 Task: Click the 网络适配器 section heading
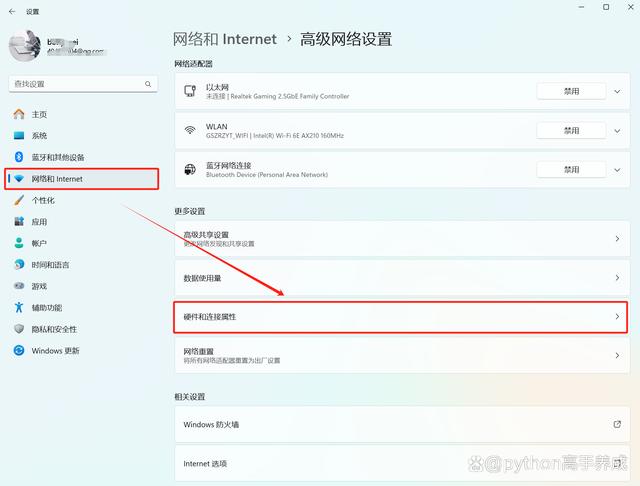[193, 64]
